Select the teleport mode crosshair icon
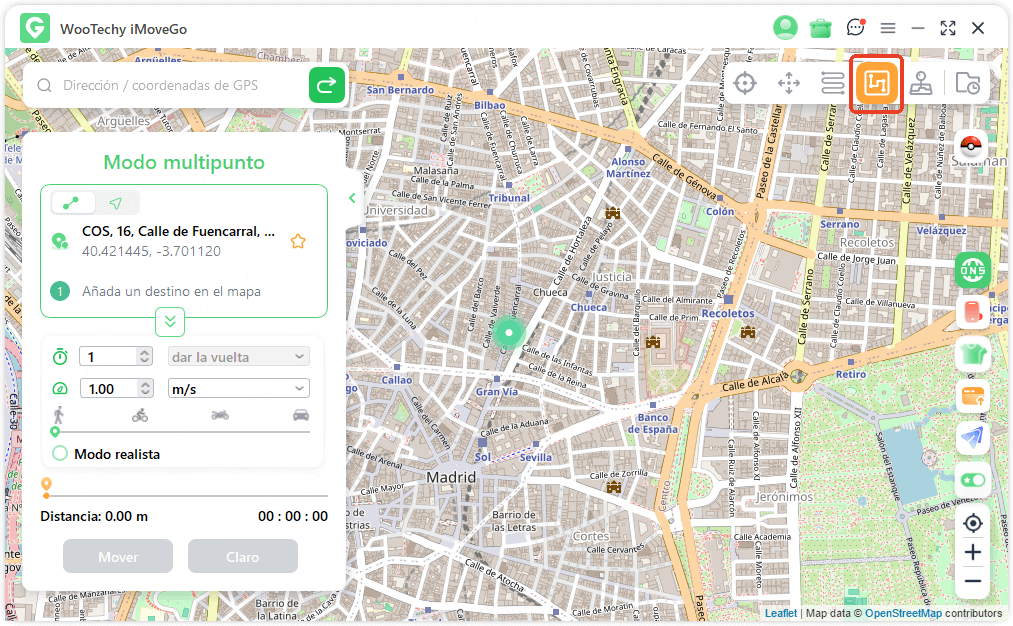 [x=744, y=84]
